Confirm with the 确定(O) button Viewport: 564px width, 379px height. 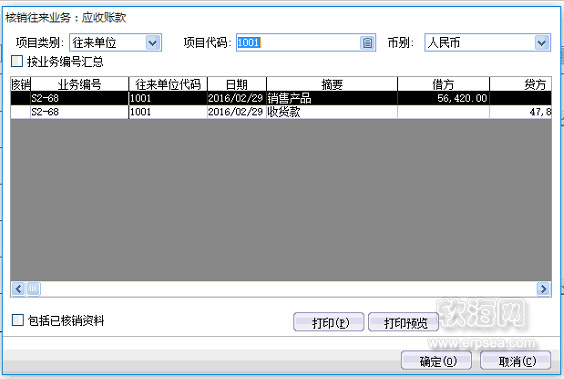click(x=436, y=360)
